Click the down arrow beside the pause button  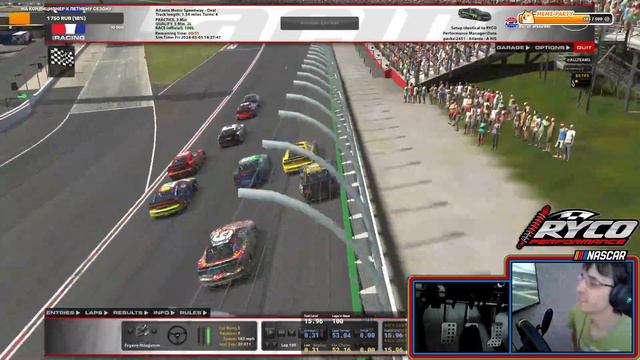coord(292,332)
